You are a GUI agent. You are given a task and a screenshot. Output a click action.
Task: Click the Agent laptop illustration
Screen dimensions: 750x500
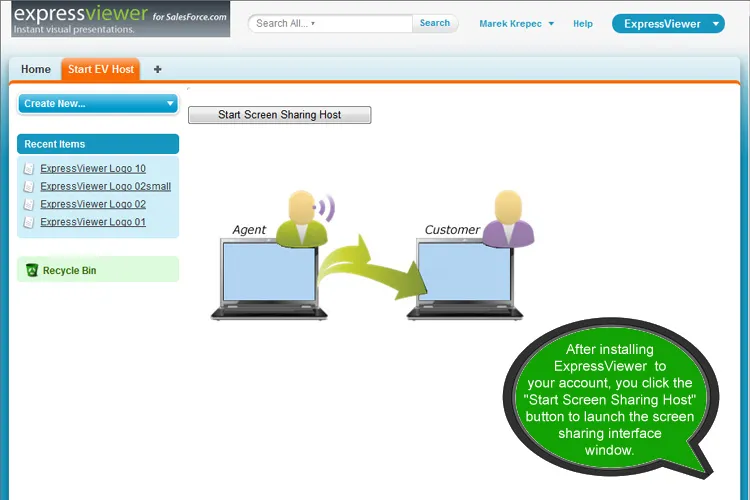tap(269, 280)
